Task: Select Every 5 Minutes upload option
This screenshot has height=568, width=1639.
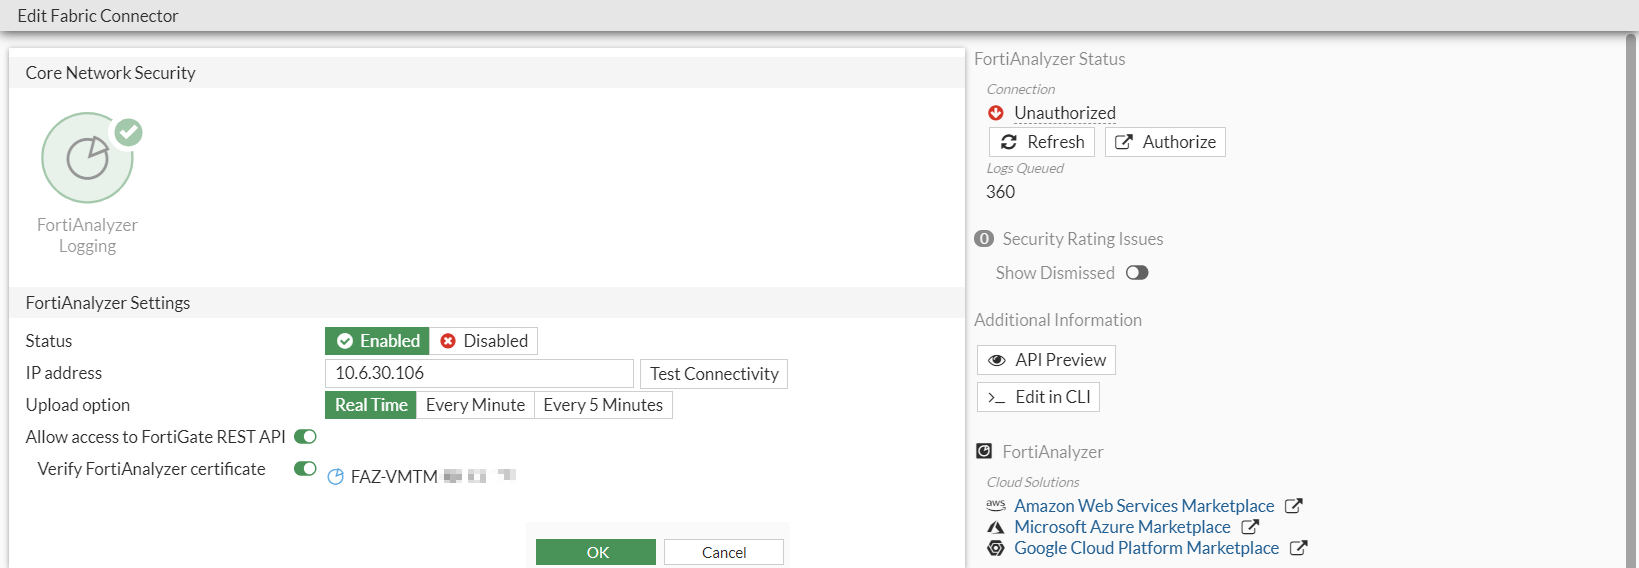Action: 603,405
